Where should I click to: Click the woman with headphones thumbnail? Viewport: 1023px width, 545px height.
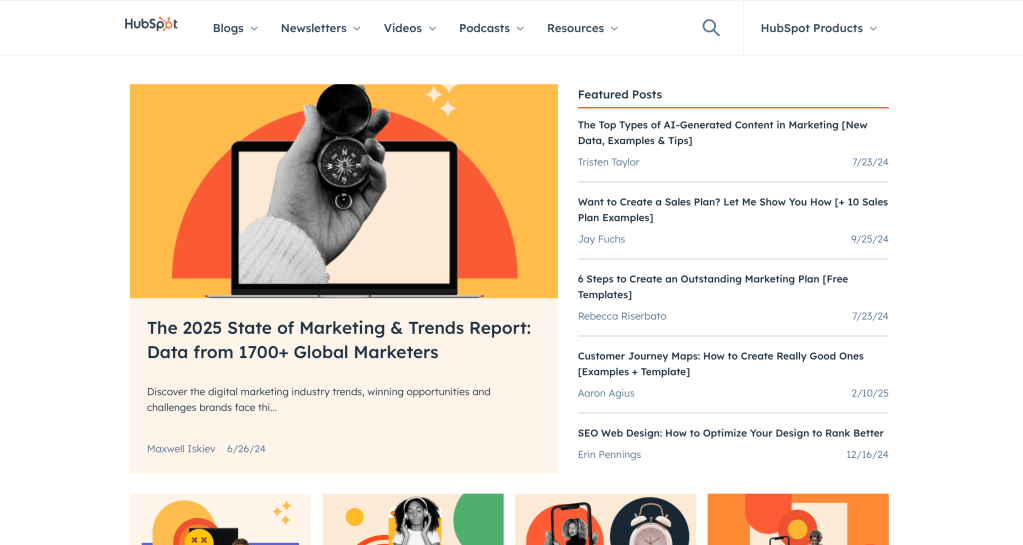pyautogui.click(x=413, y=519)
